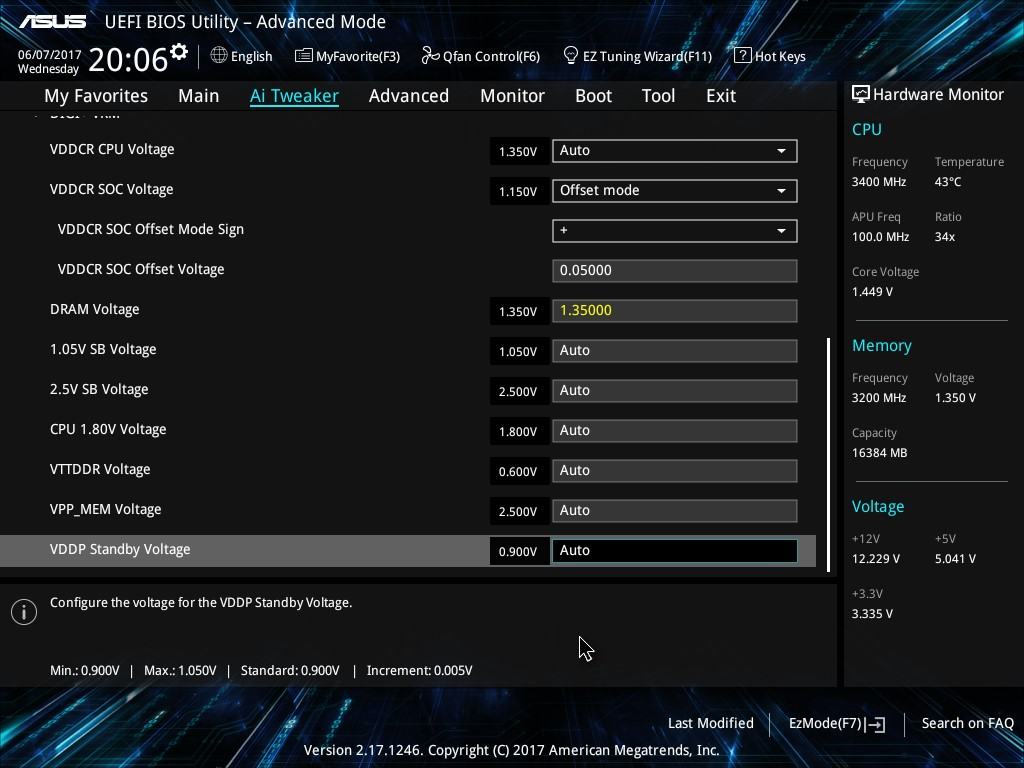
Task: Click the 1.05V SB Voltage Auto field
Action: pyautogui.click(x=675, y=351)
